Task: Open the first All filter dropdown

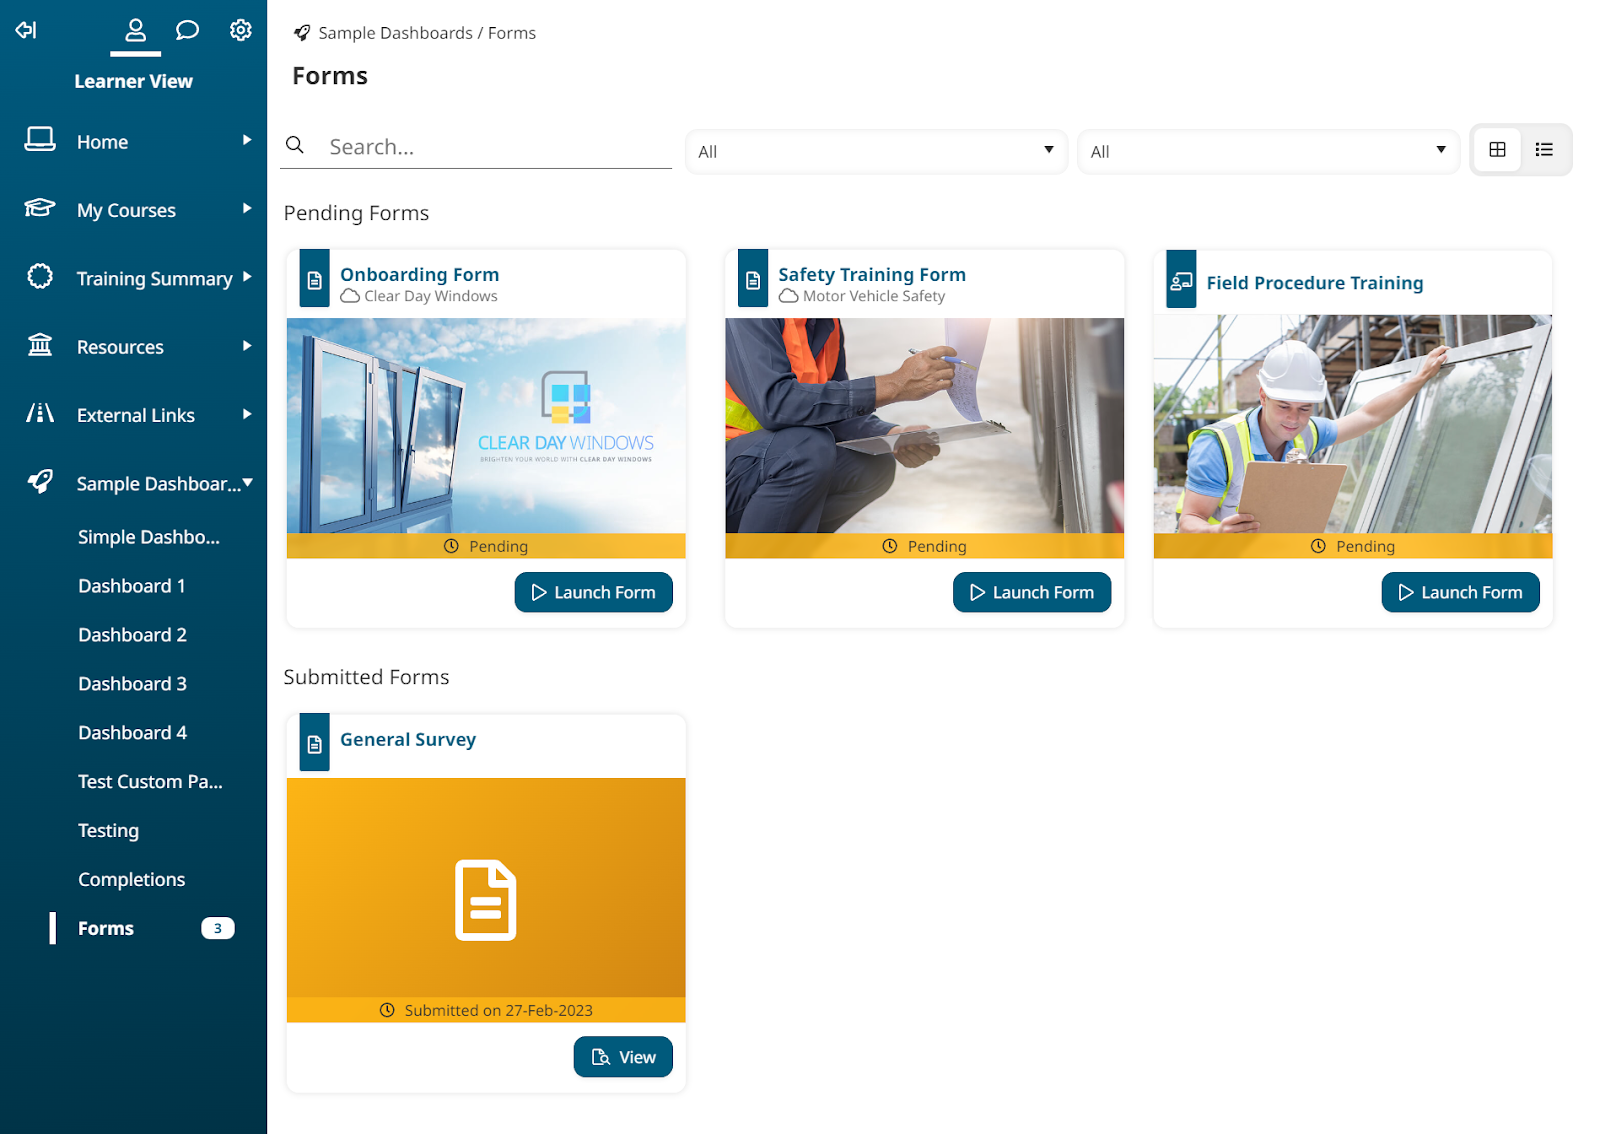Action: click(x=875, y=151)
